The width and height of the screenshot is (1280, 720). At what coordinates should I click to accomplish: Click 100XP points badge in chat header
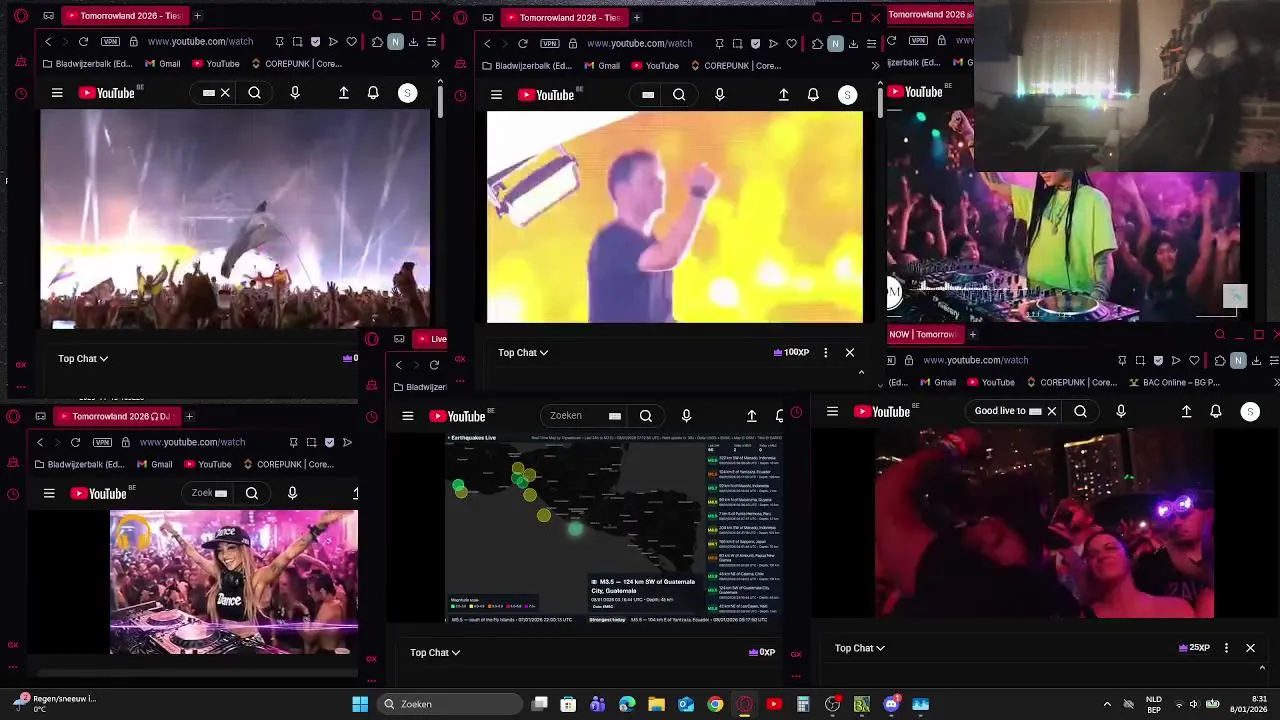click(791, 352)
